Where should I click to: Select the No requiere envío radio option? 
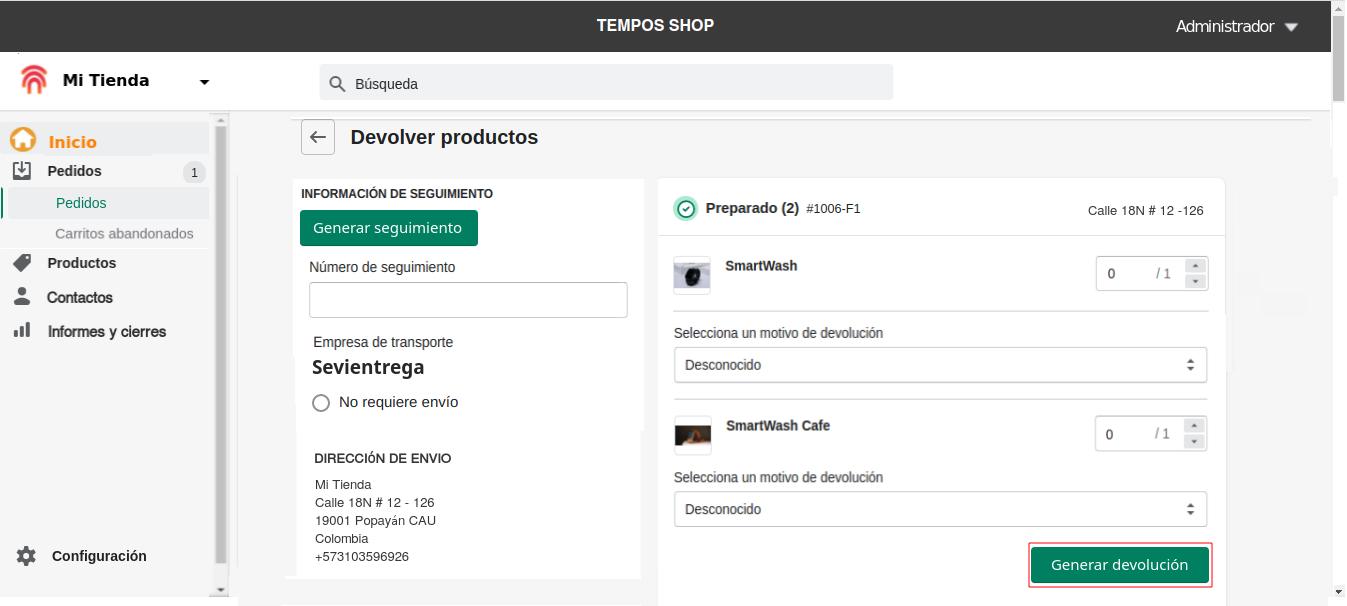[x=321, y=403]
